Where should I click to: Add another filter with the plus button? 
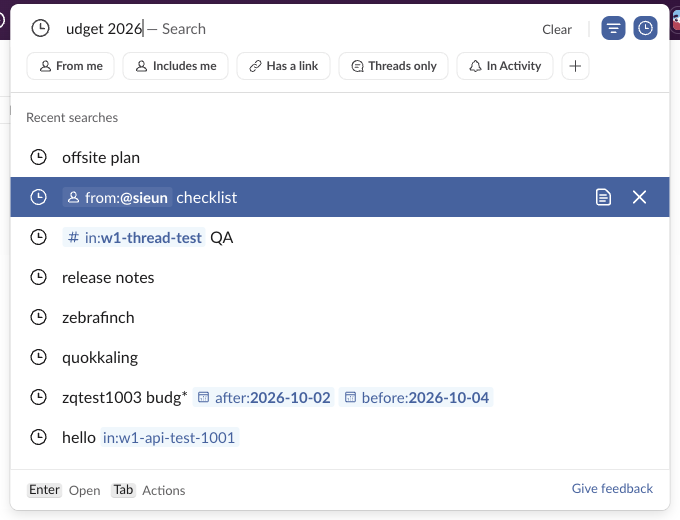575,66
